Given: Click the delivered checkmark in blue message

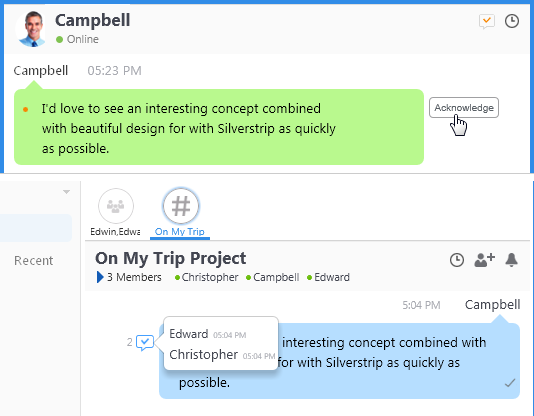Looking at the screenshot, I should point(510,383).
